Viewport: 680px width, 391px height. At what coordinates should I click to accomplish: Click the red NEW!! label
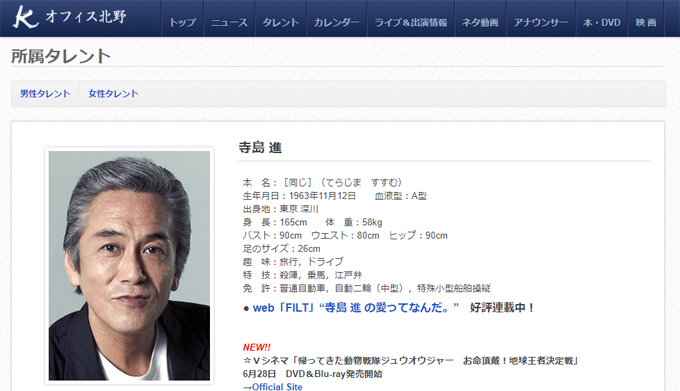[x=257, y=347]
